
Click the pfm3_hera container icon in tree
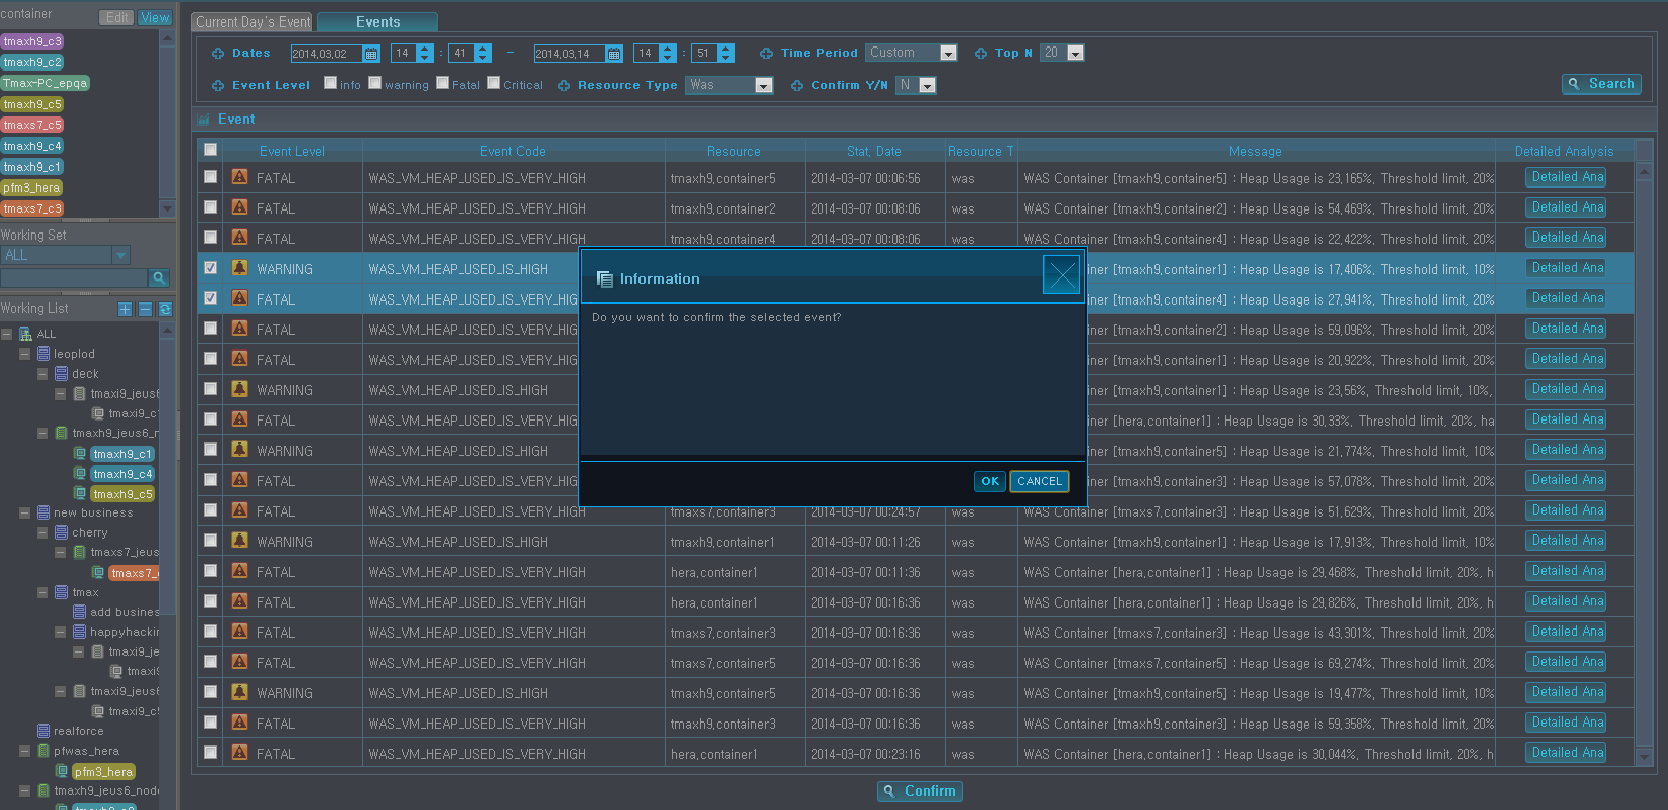coord(62,771)
